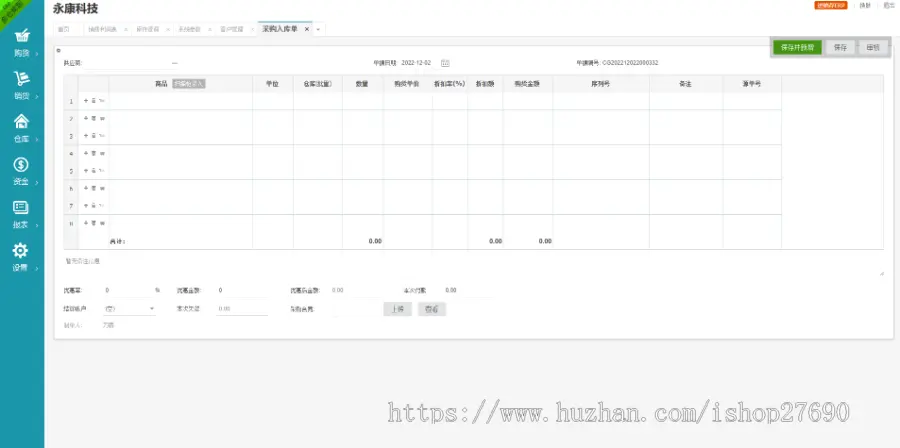Click the green 保存并新增 button
Viewport: 900px width, 448px height.
click(x=798, y=47)
